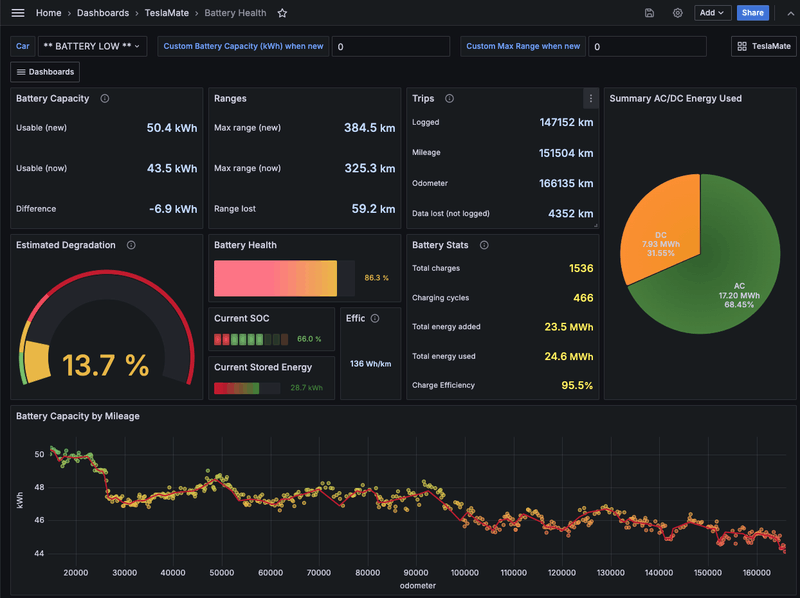This screenshot has width=800, height=598.
Task: Open the Trips panel three-dot menu
Action: coord(591,98)
